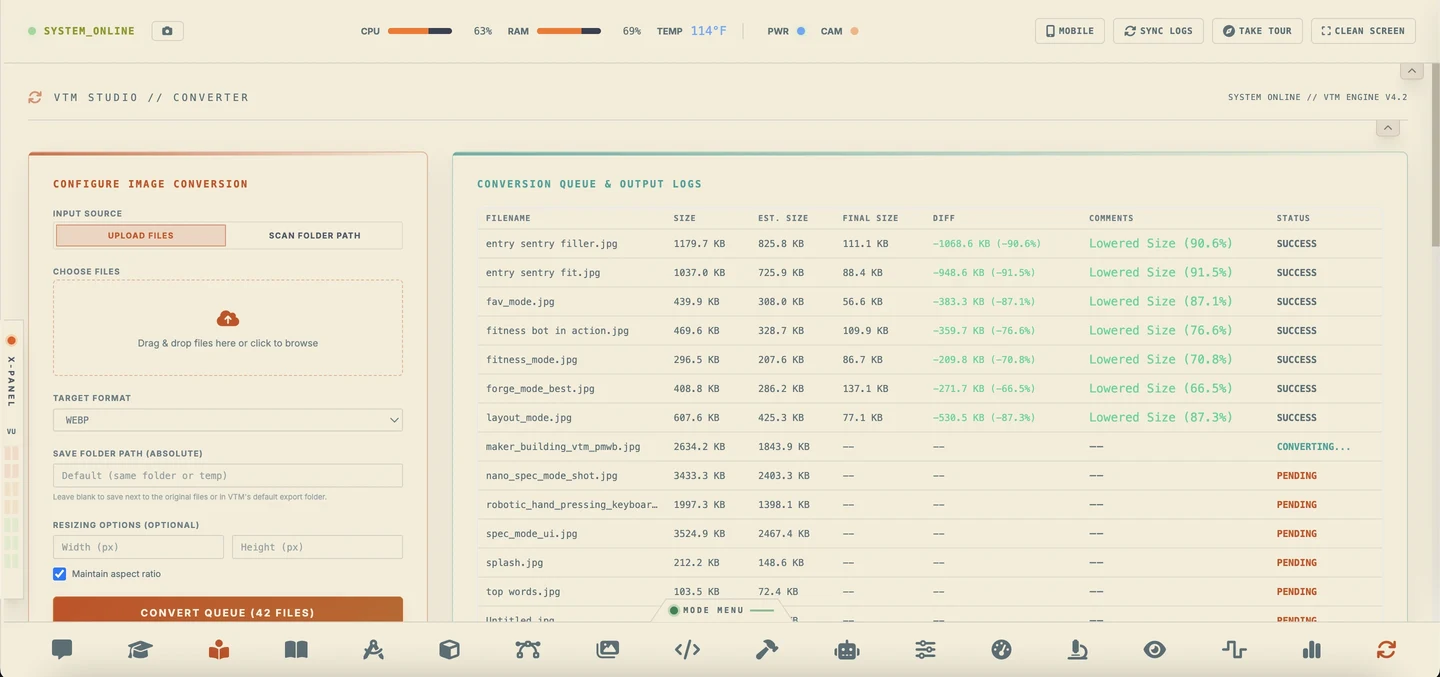Image resolution: width=1440 pixels, height=677 pixels.
Task: Click the Save Folder Path input field
Action: coord(228,476)
